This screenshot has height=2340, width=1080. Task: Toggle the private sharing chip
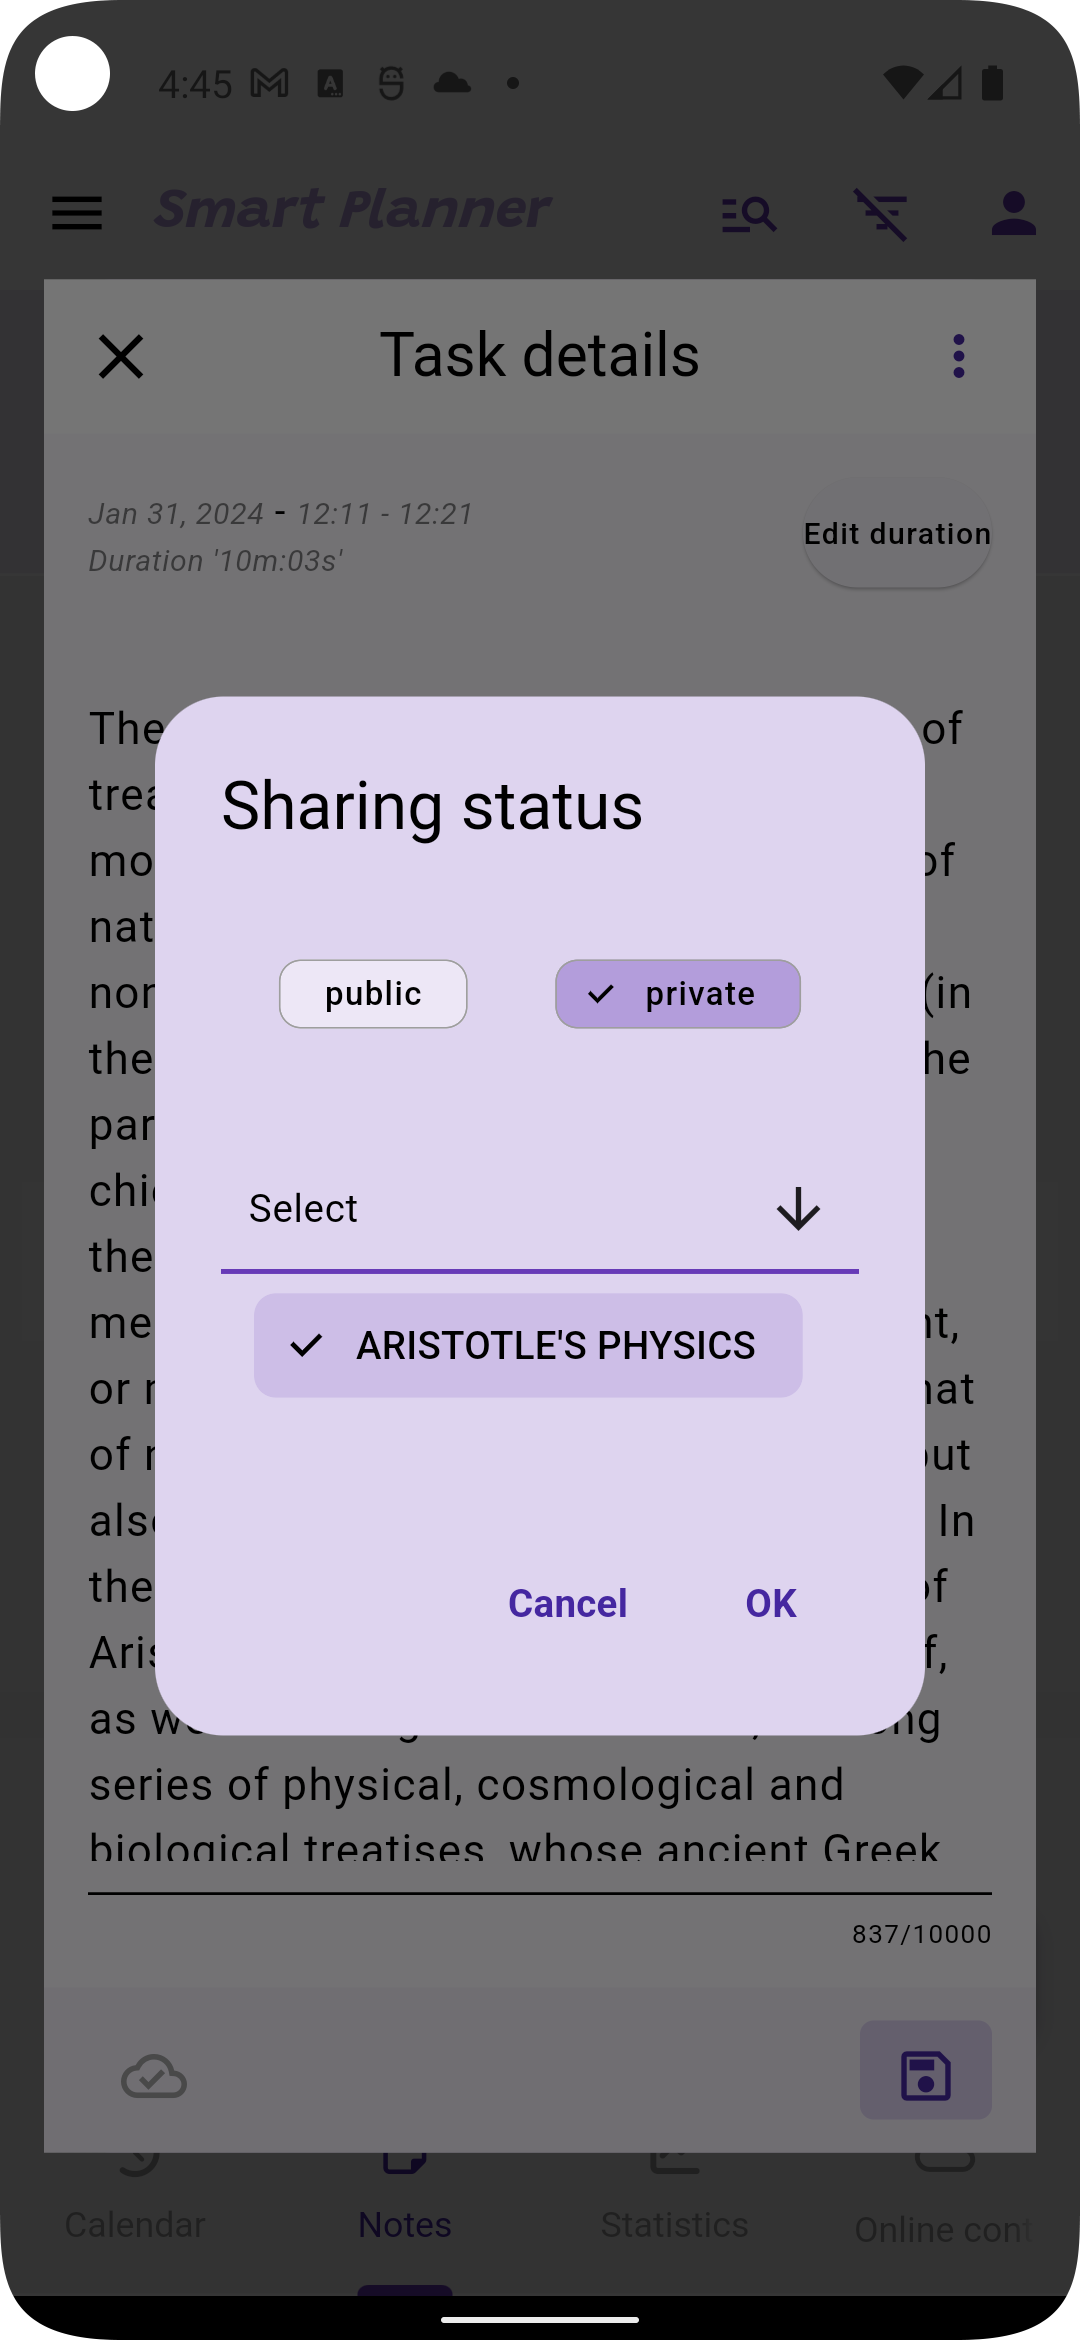pyautogui.click(x=678, y=994)
